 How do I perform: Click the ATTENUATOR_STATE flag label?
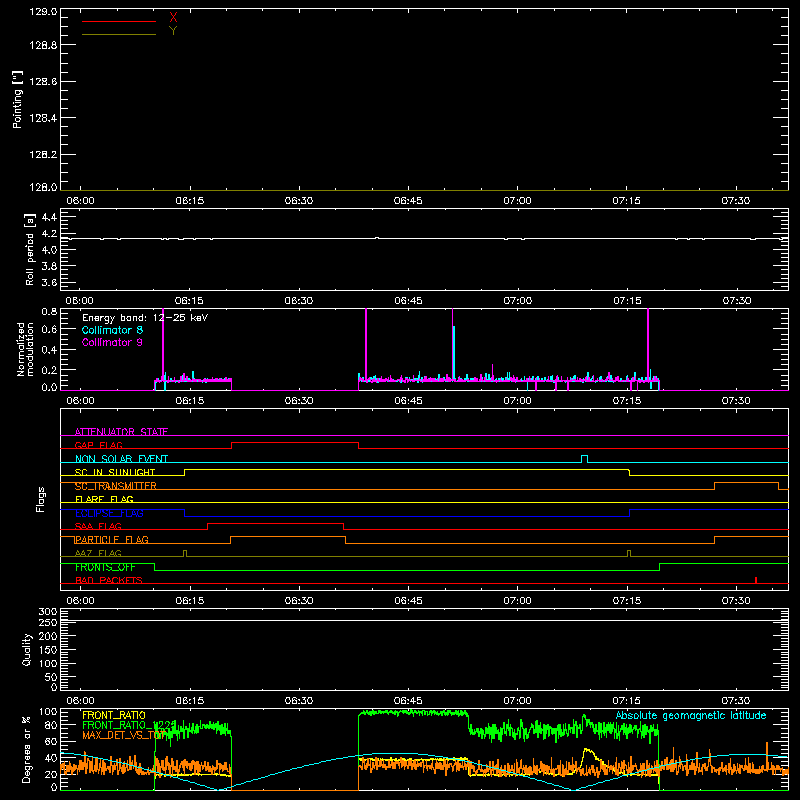click(x=121, y=432)
